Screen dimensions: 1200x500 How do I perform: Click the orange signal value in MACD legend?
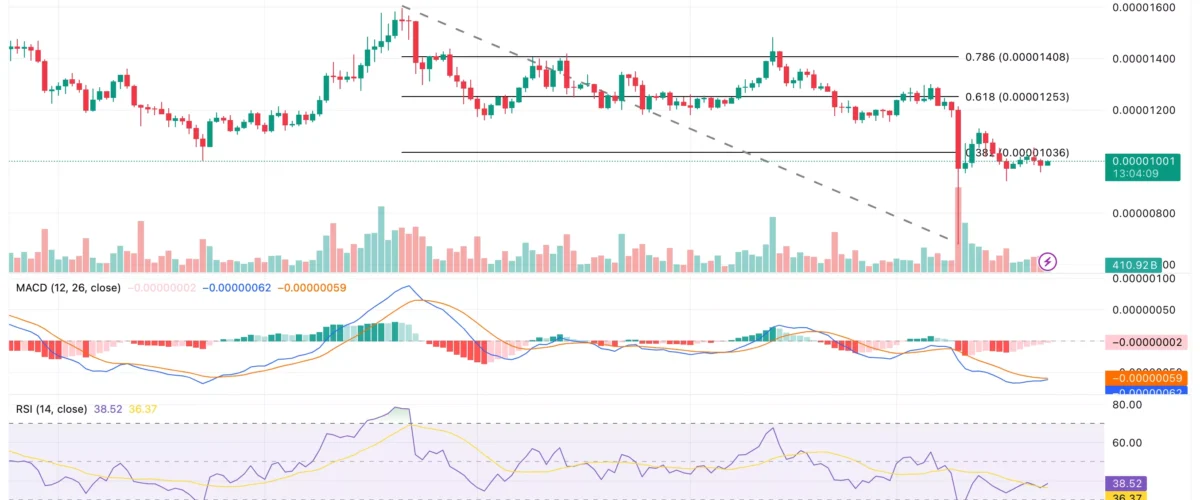311,288
